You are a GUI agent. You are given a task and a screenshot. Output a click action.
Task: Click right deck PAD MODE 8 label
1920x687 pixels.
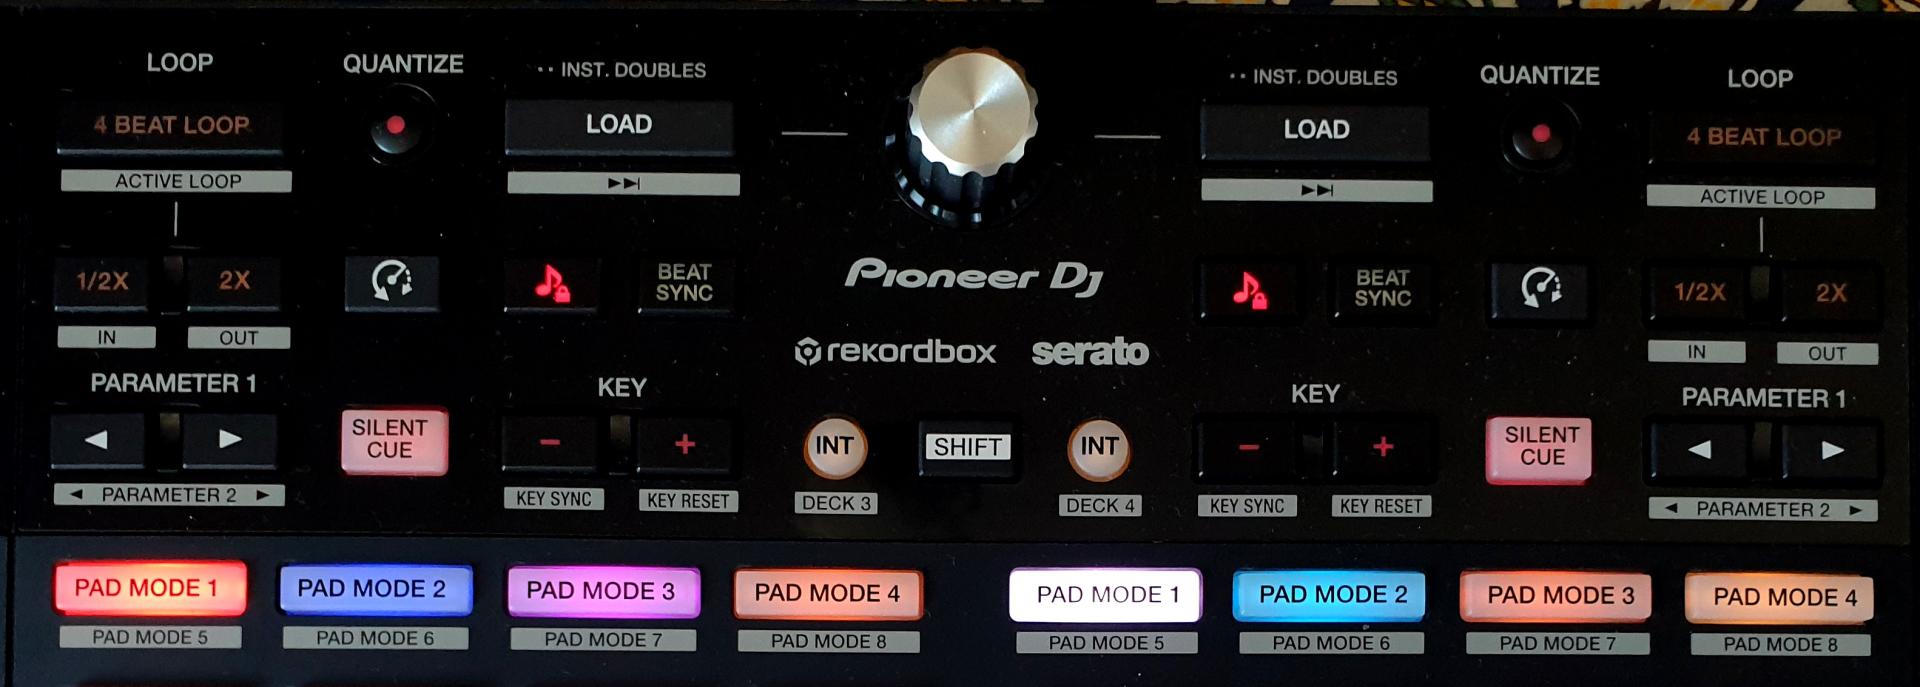point(1780,645)
